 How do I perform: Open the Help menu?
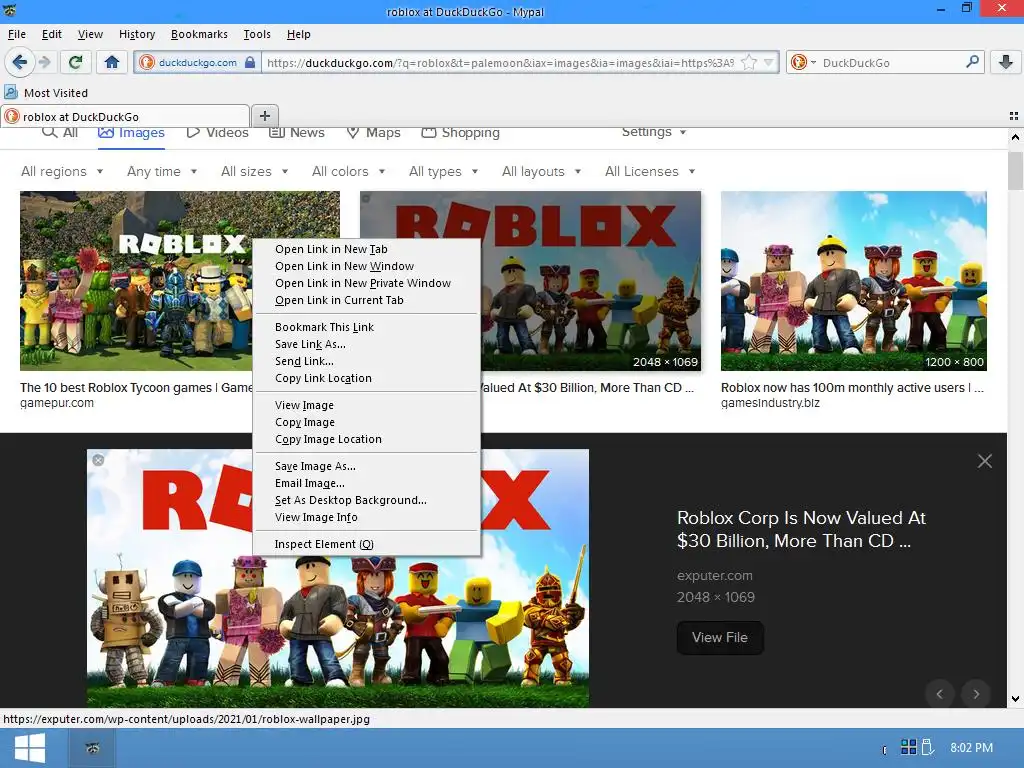point(298,34)
